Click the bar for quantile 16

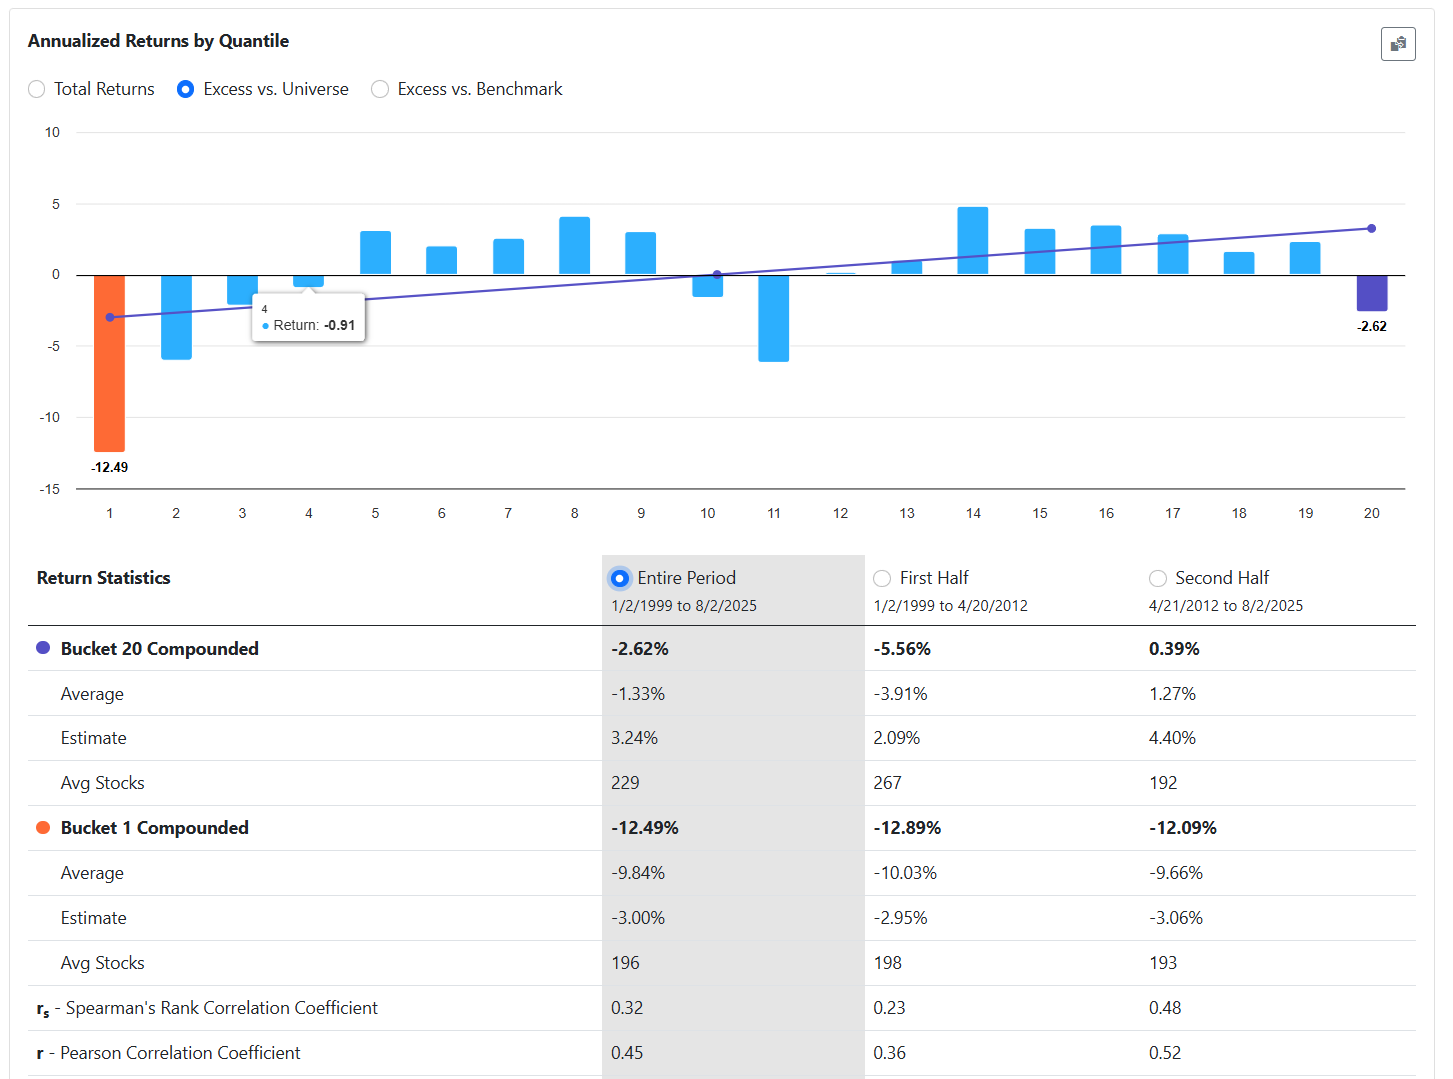[x=1105, y=250]
